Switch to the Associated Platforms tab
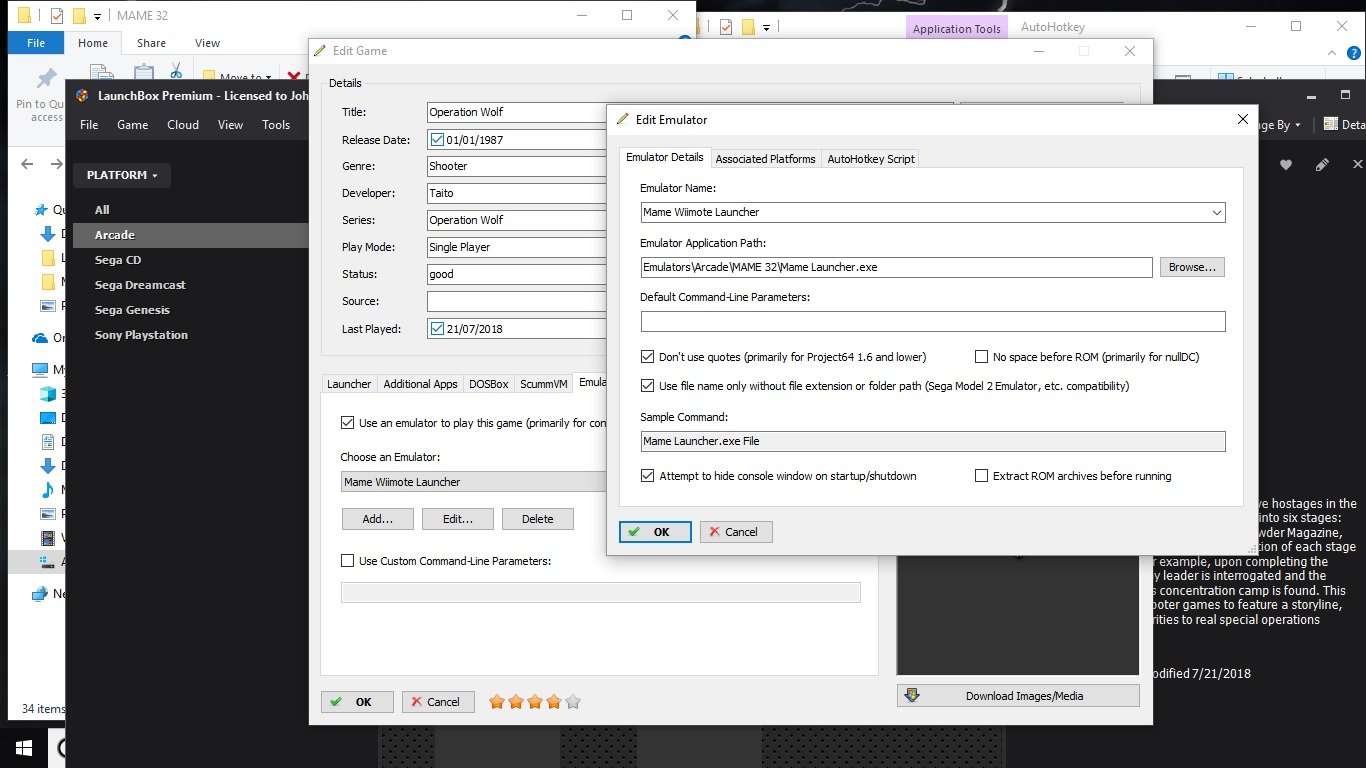Viewport: 1366px width, 768px height. [x=765, y=159]
